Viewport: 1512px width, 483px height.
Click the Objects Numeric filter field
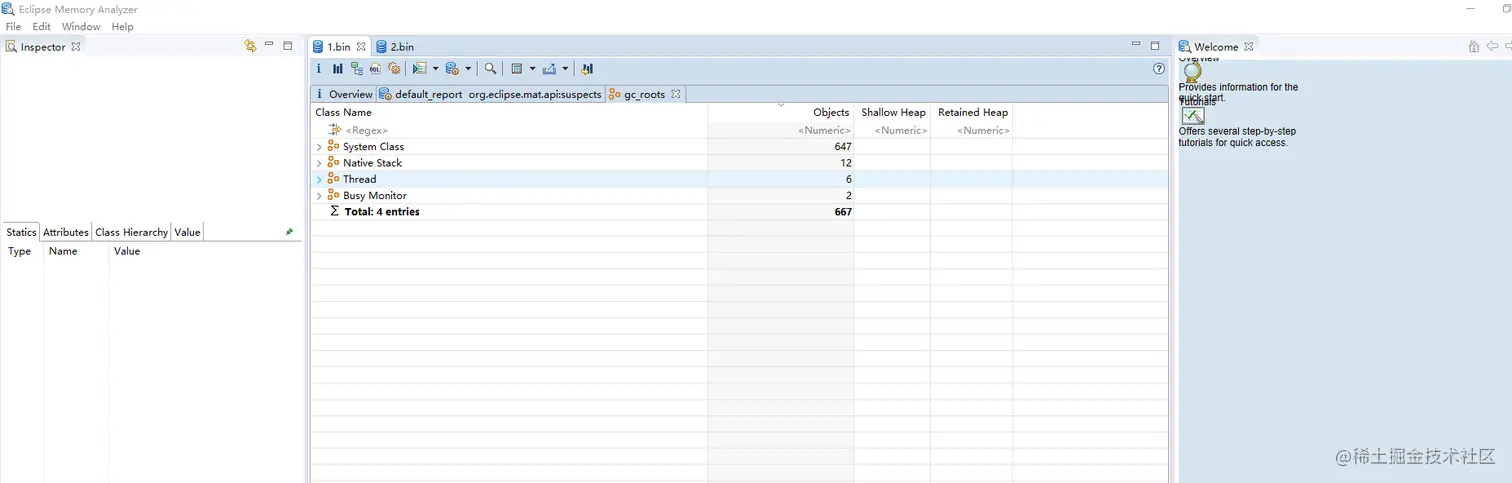coord(781,130)
